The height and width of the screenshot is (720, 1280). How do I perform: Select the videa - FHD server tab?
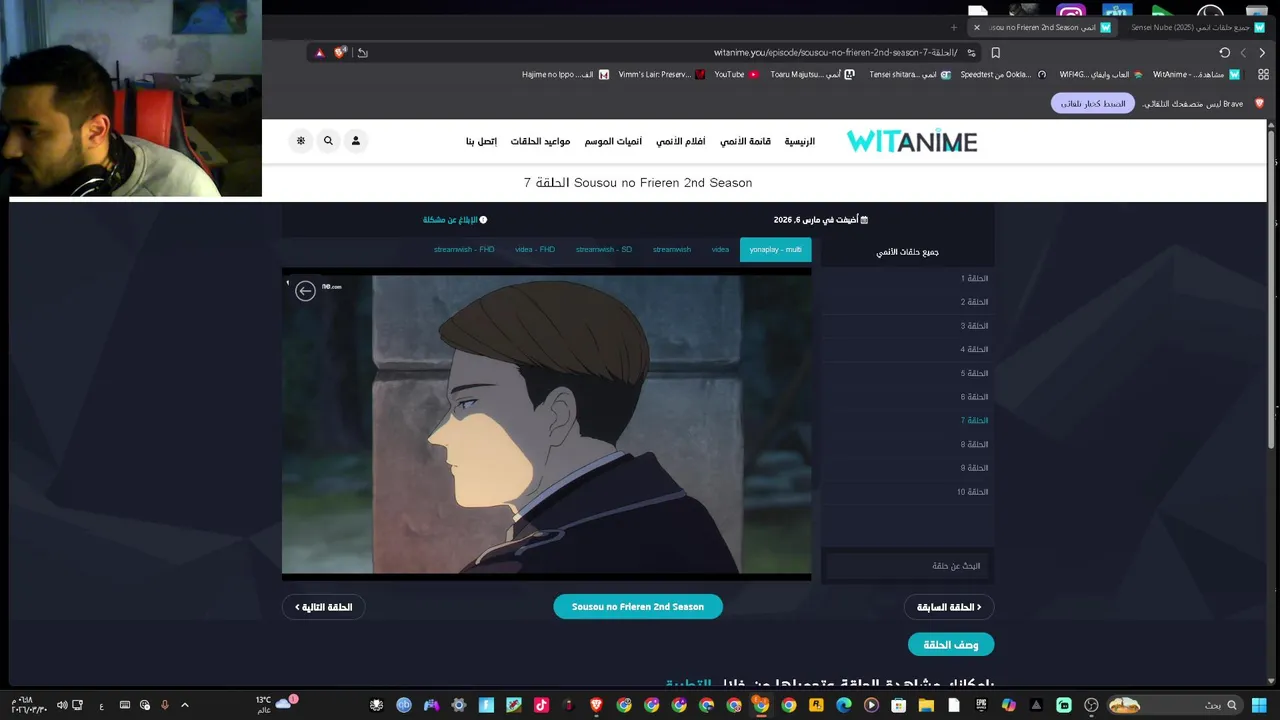pos(535,250)
